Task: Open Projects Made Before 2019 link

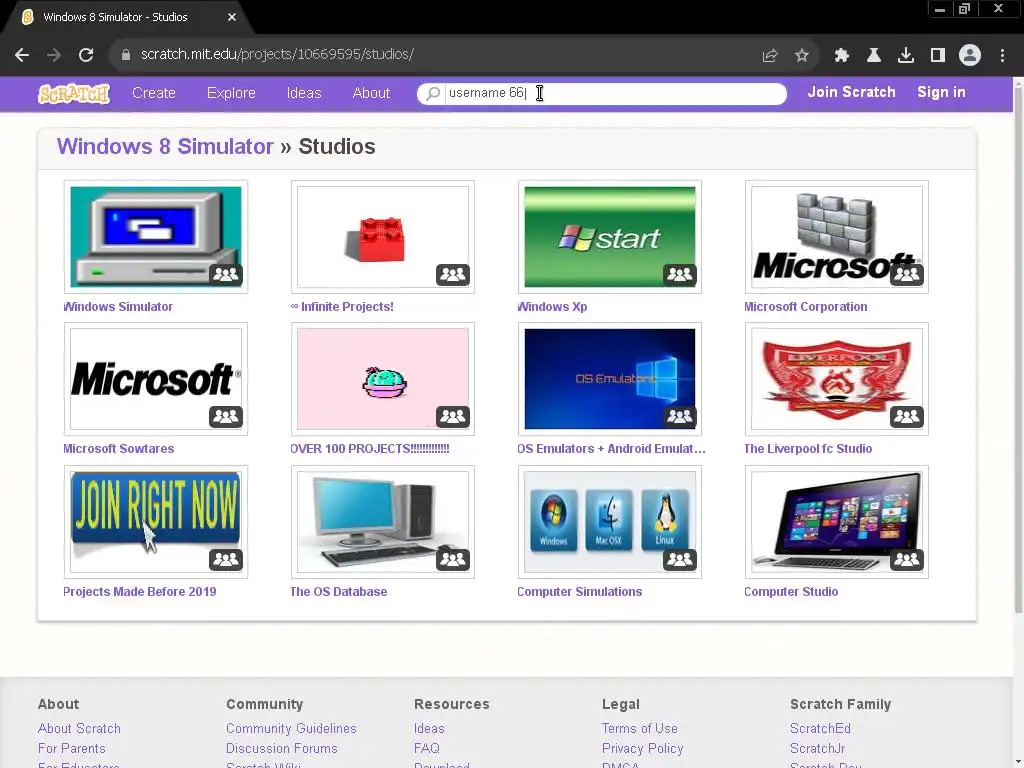Action: (139, 592)
